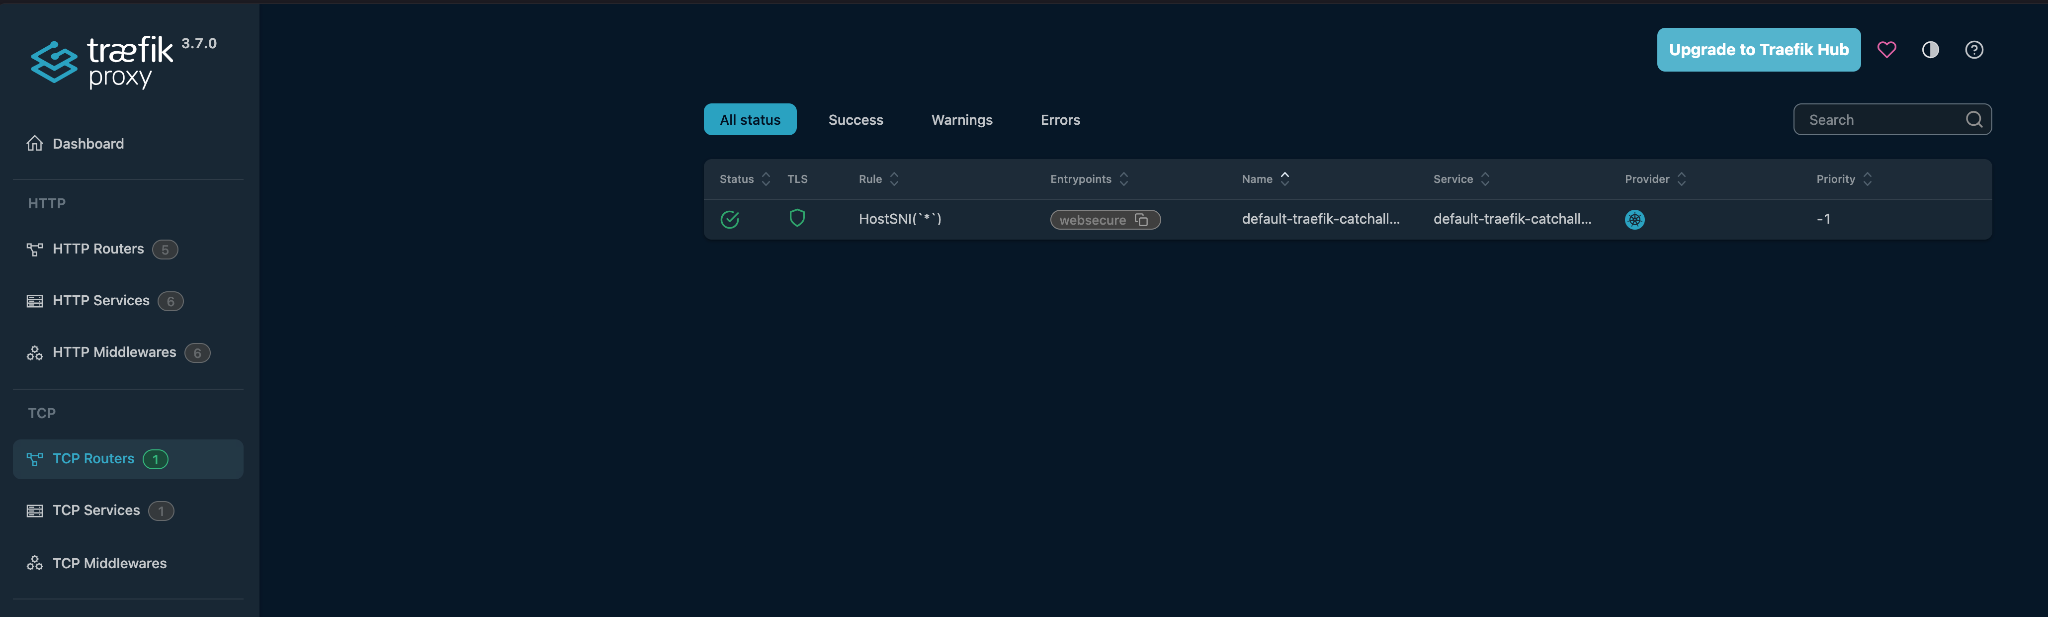Image resolution: width=2048 pixels, height=617 pixels.
Task: Click the Traefik proxy logo
Action: click(x=102, y=62)
